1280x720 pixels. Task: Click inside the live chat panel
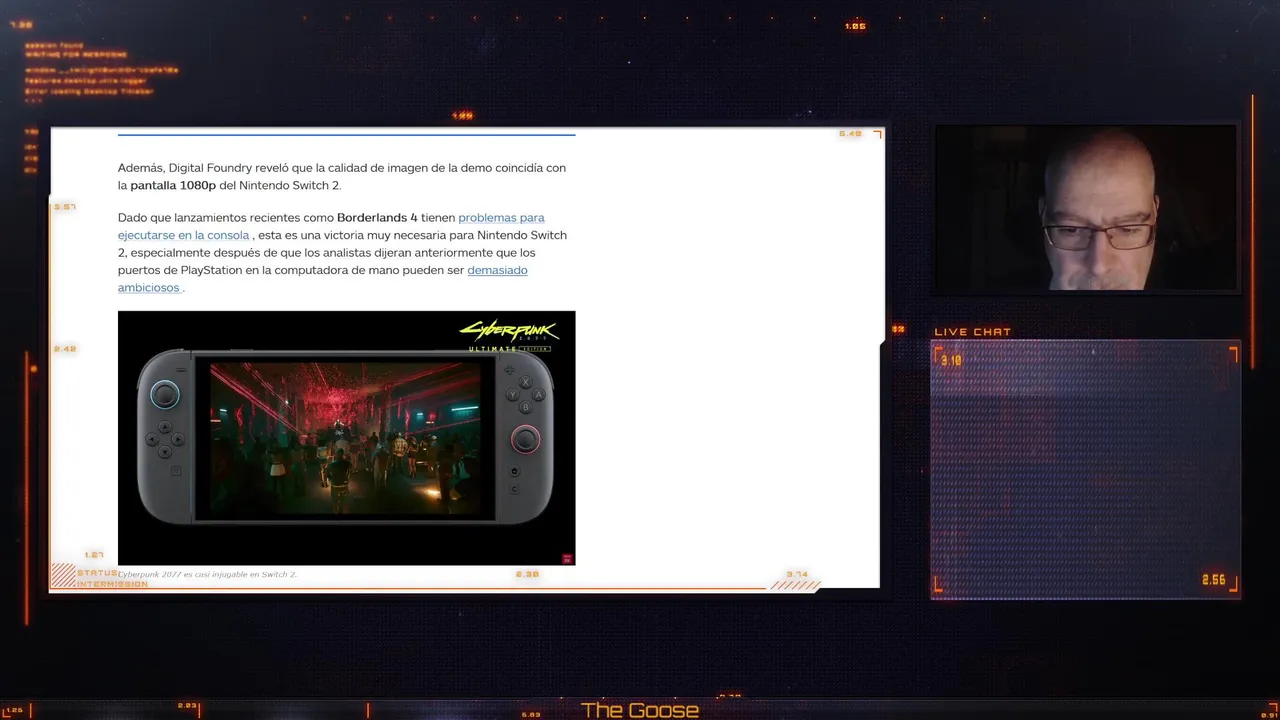1085,468
